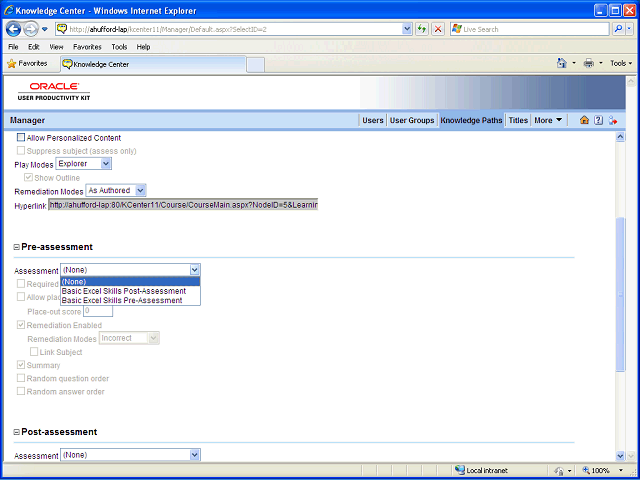Toggle the Link Subject checkbox
This screenshot has width=640, height=480.
click(34, 351)
